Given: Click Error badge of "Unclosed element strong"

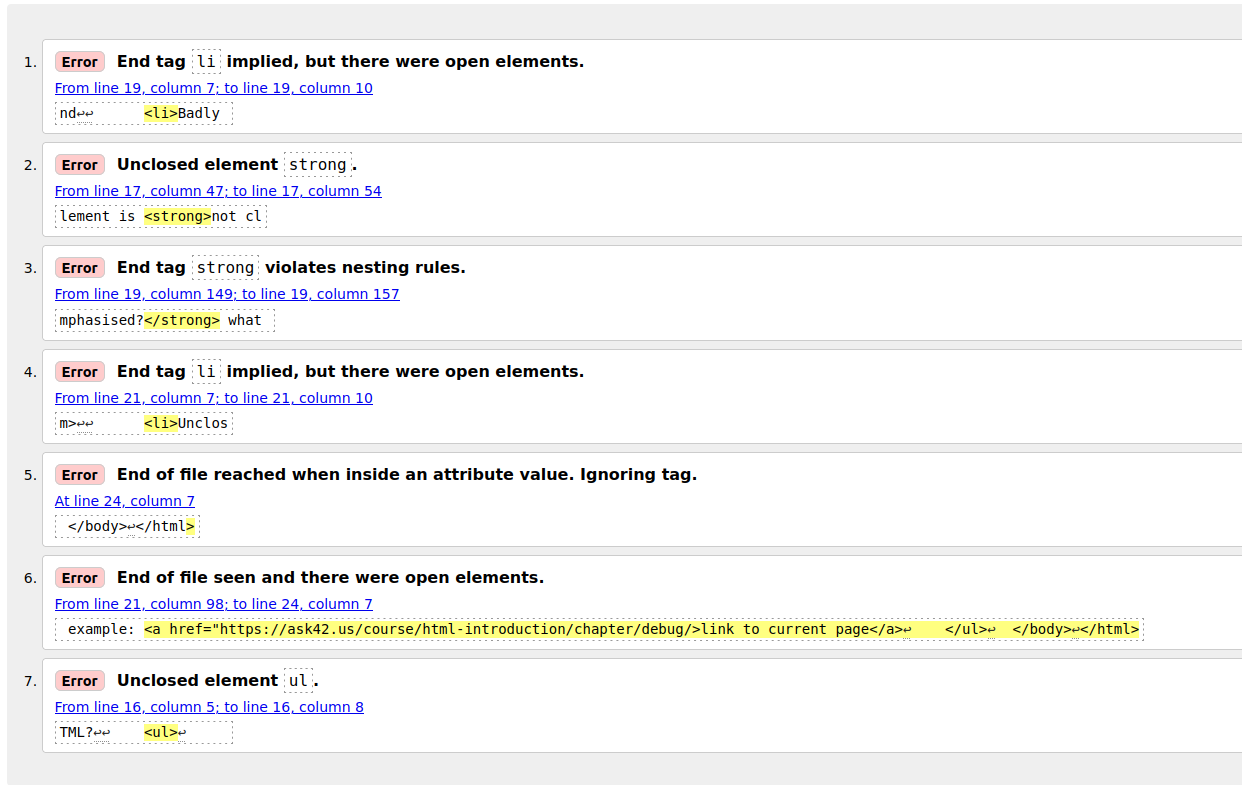Looking at the screenshot, I should point(79,165).
